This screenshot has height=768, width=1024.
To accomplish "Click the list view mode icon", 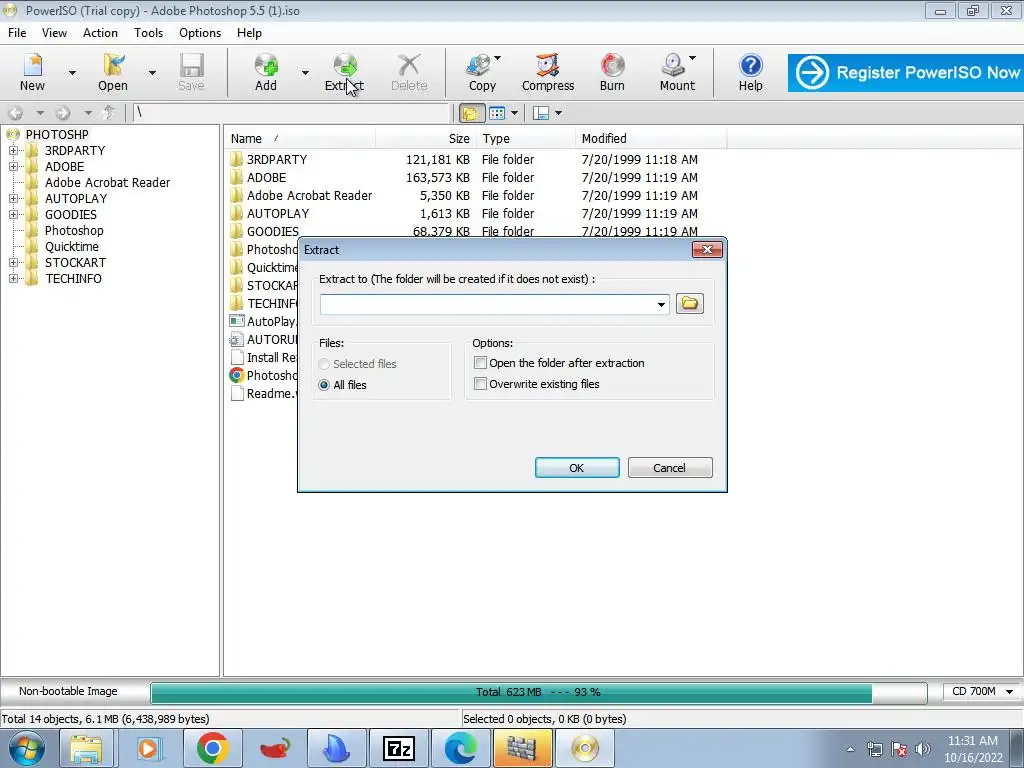I will pos(497,114).
